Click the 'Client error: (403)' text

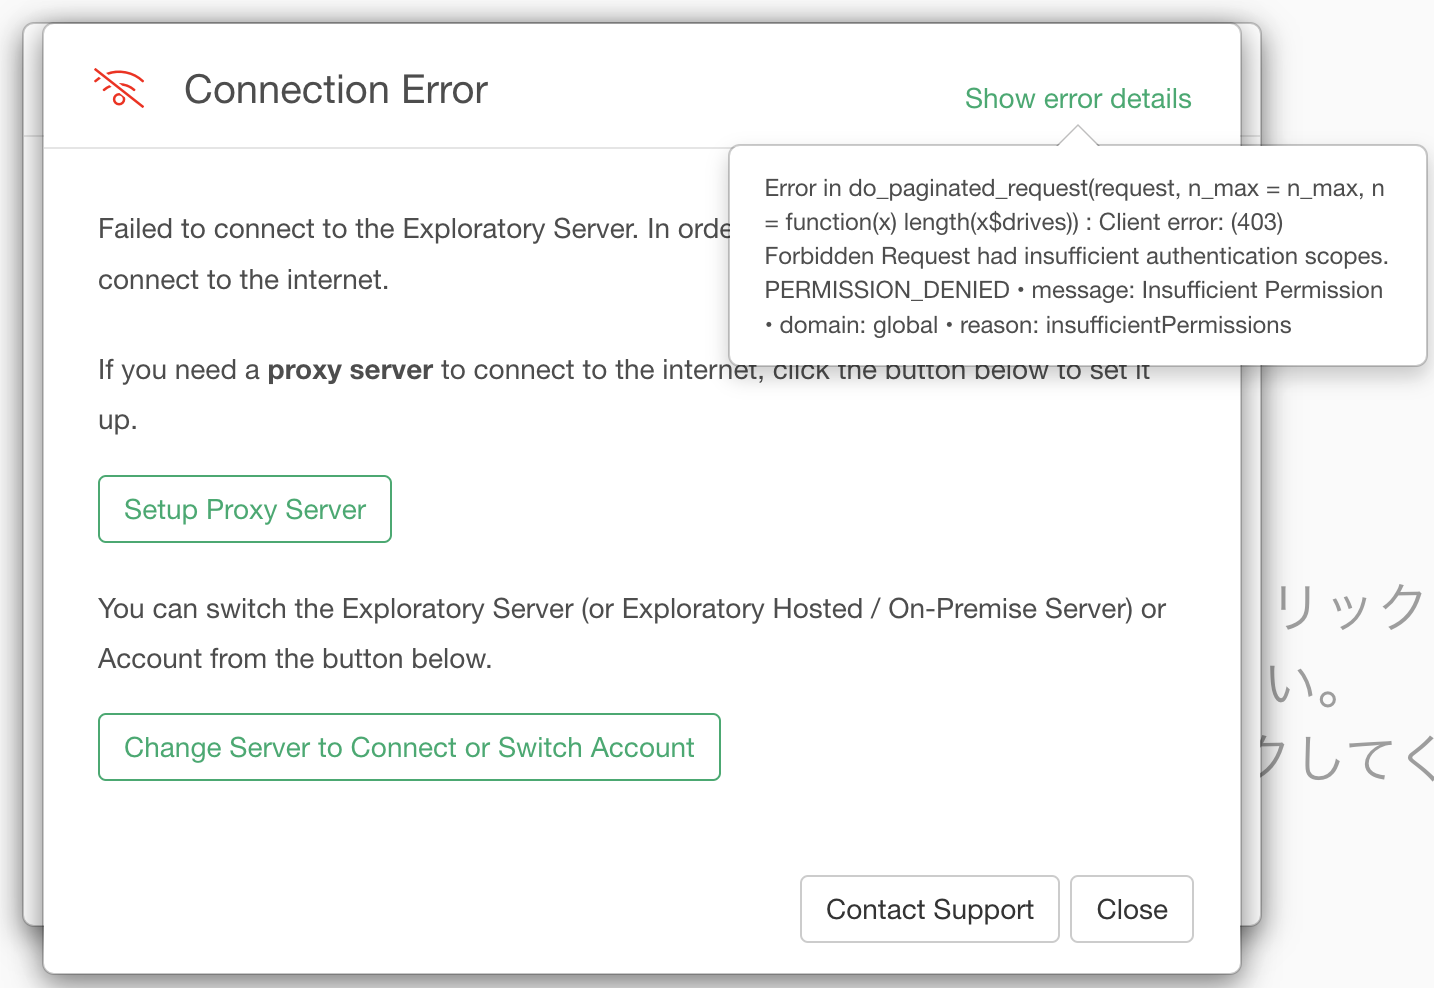click(1190, 222)
